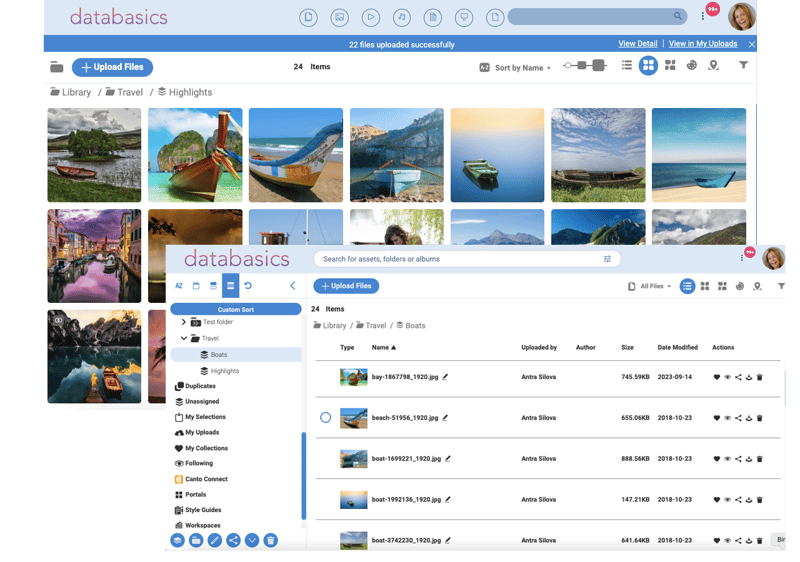Select the circle checkbox for beach-51956_1920.jpg
Image resolution: width=800 pixels, height=562 pixels.
tap(325, 417)
